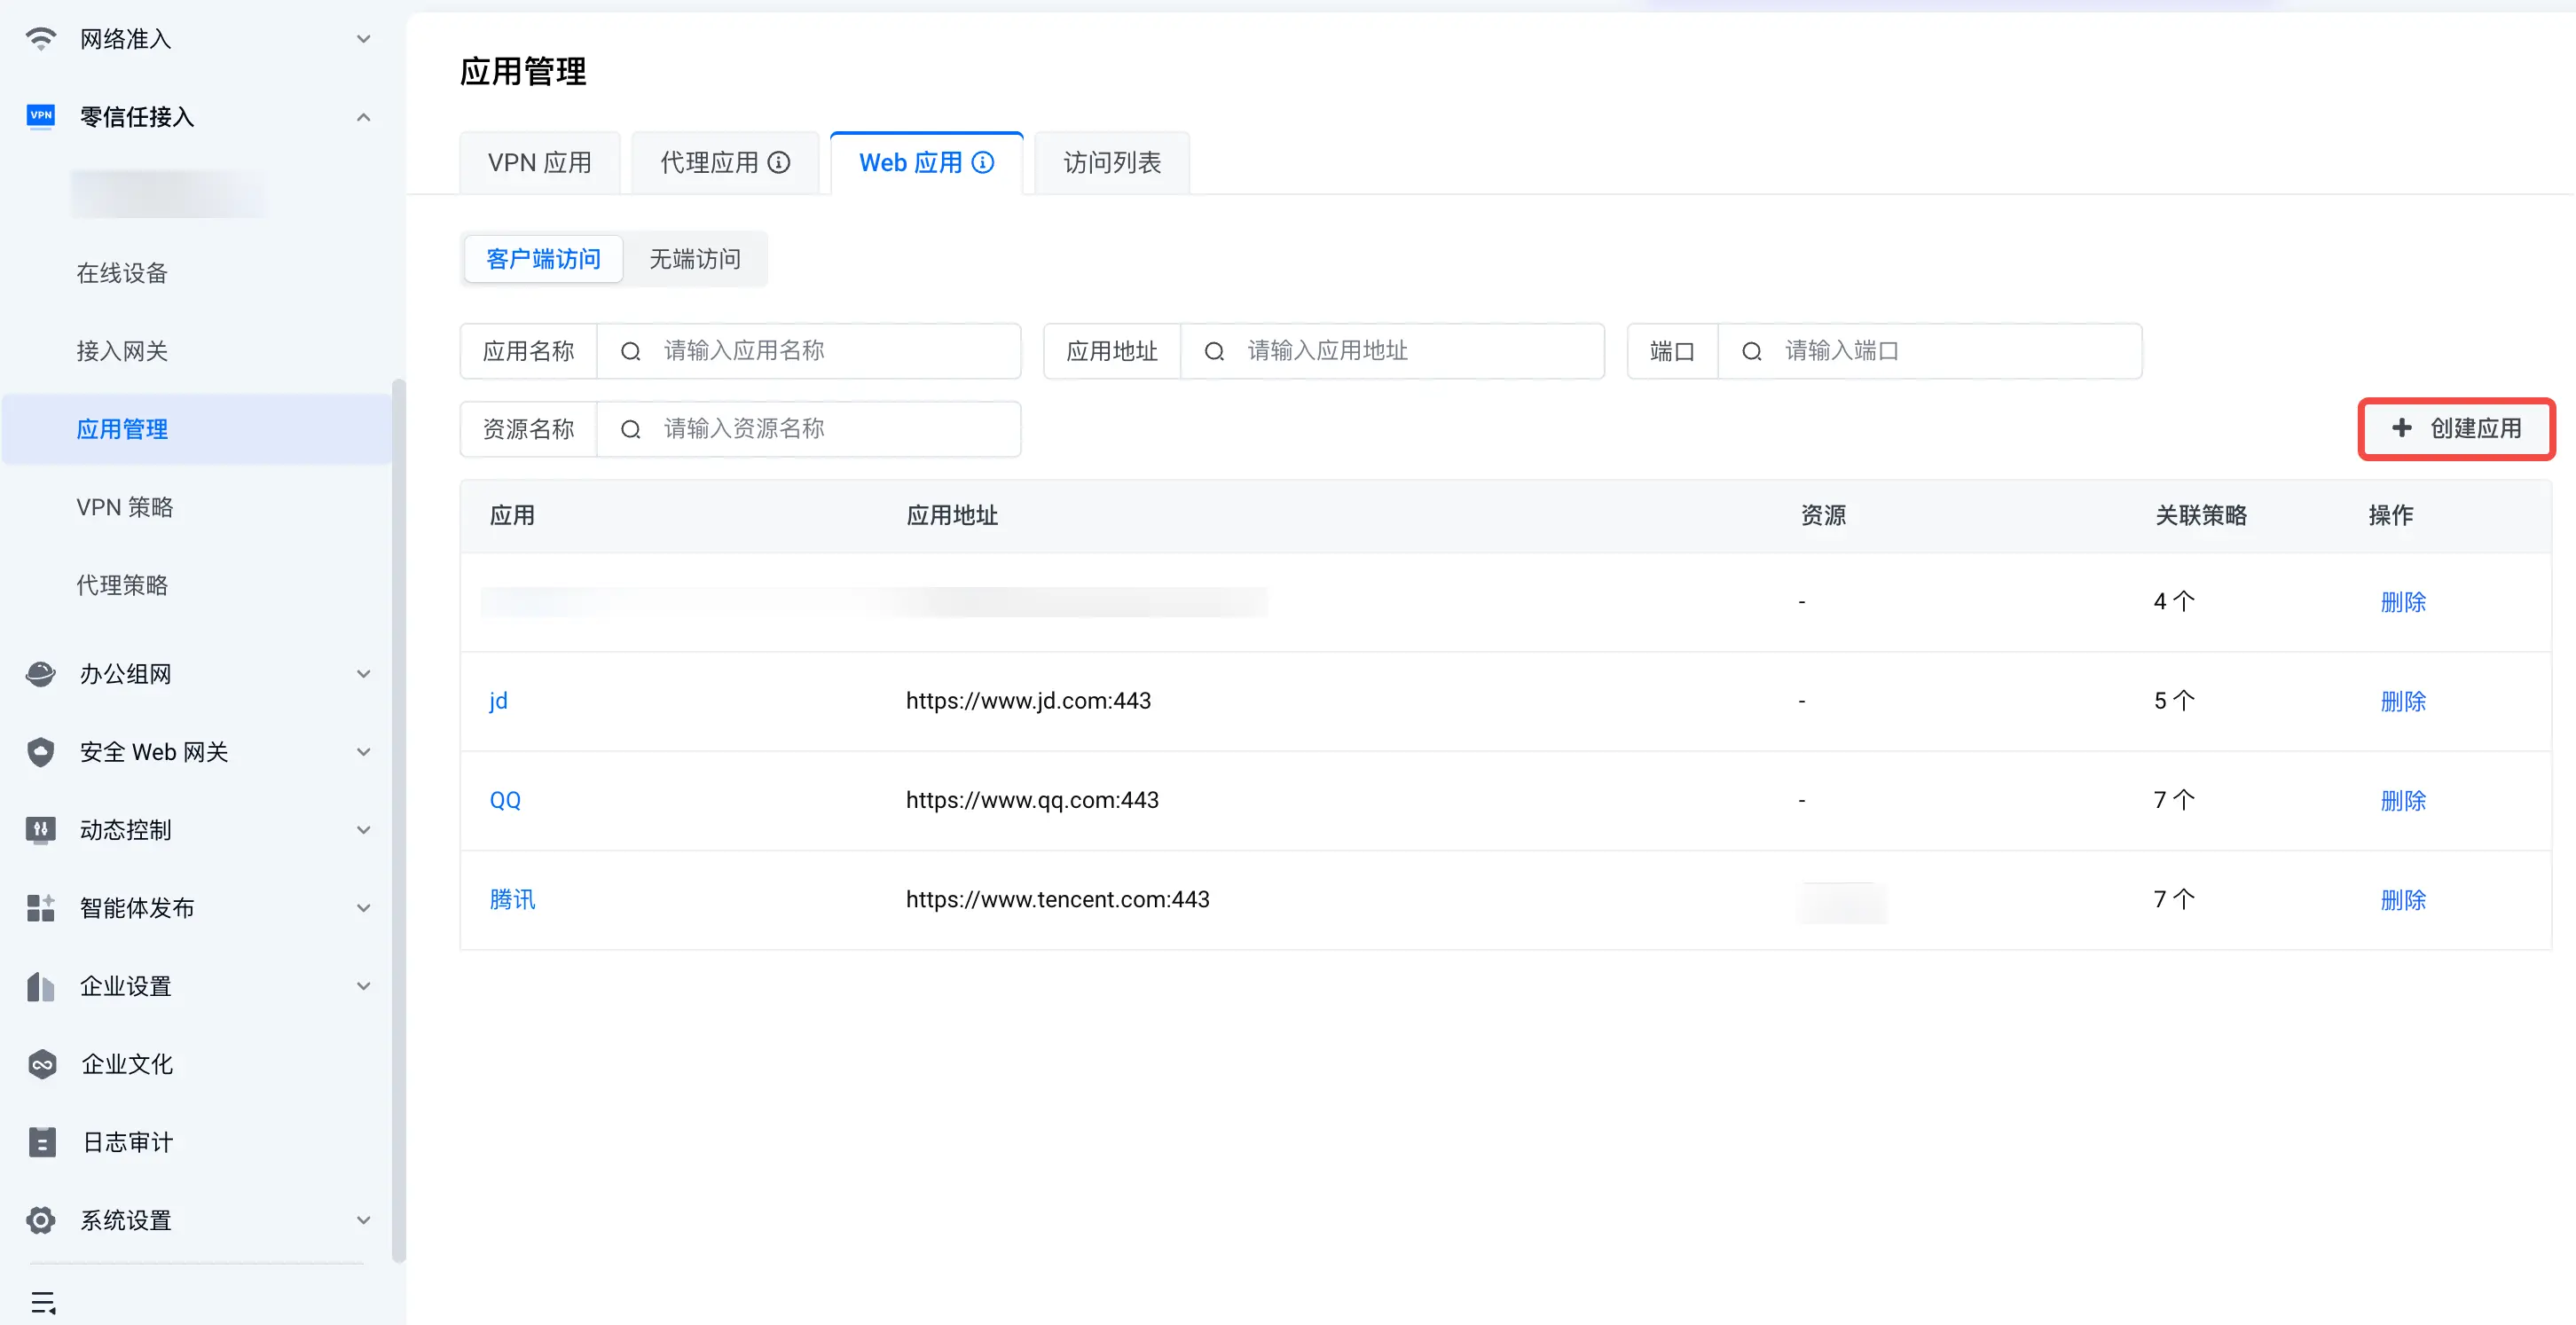Viewport: 2576px width, 1325px height.
Task: Switch to 无端访问 access mode
Action: coord(695,259)
